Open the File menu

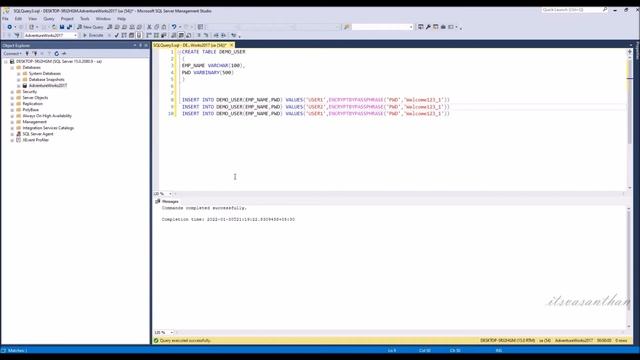tap(5, 19)
